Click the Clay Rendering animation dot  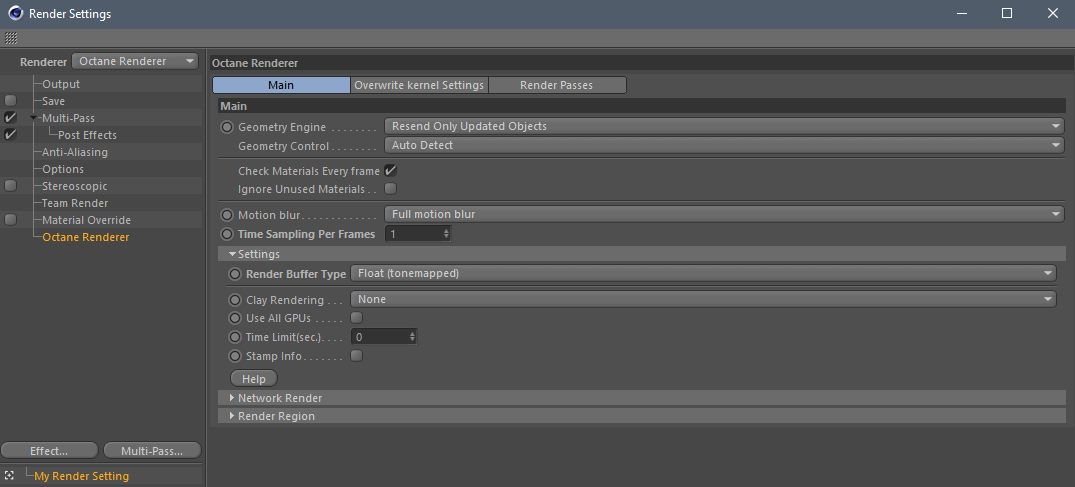(x=235, y=300)
